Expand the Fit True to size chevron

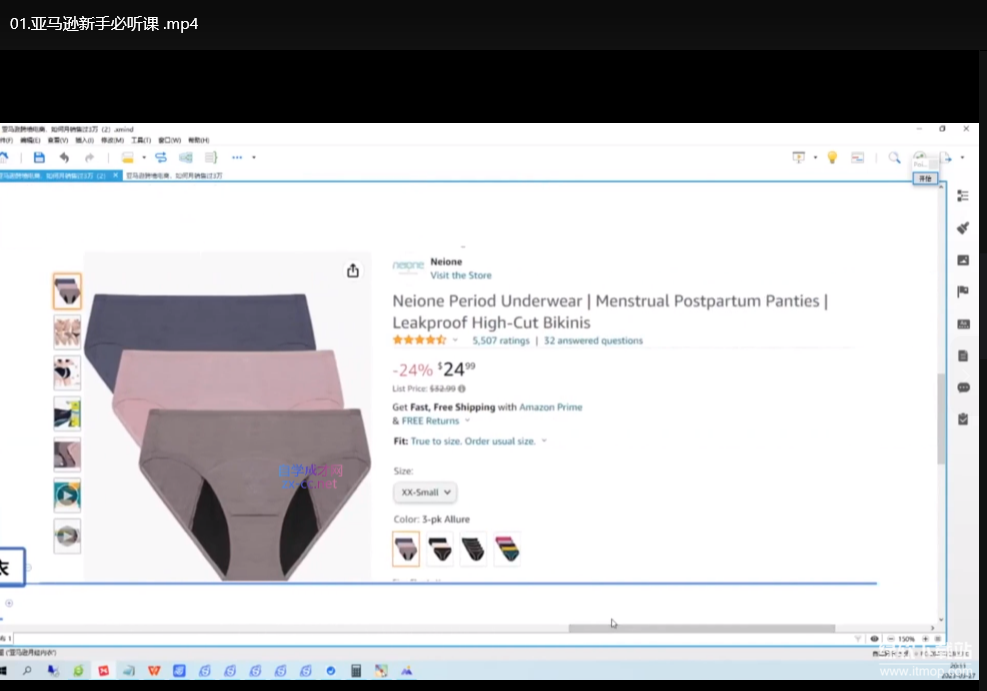[544, 441]
